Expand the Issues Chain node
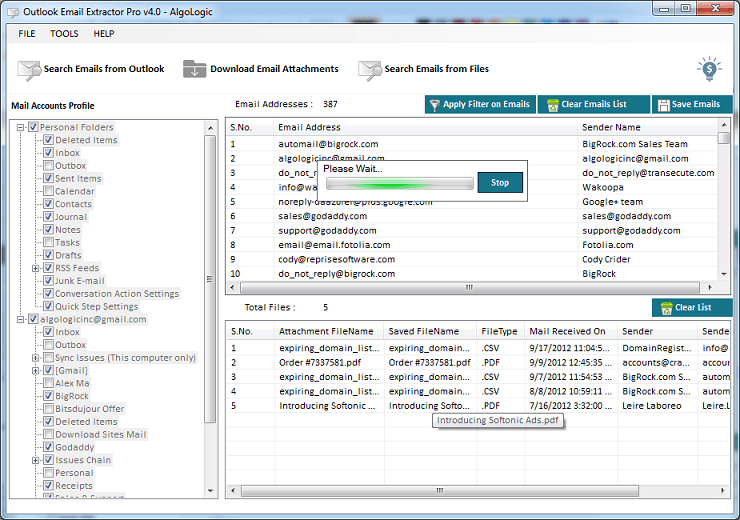Viewport: 740px width, 520px height. (35, 460)
